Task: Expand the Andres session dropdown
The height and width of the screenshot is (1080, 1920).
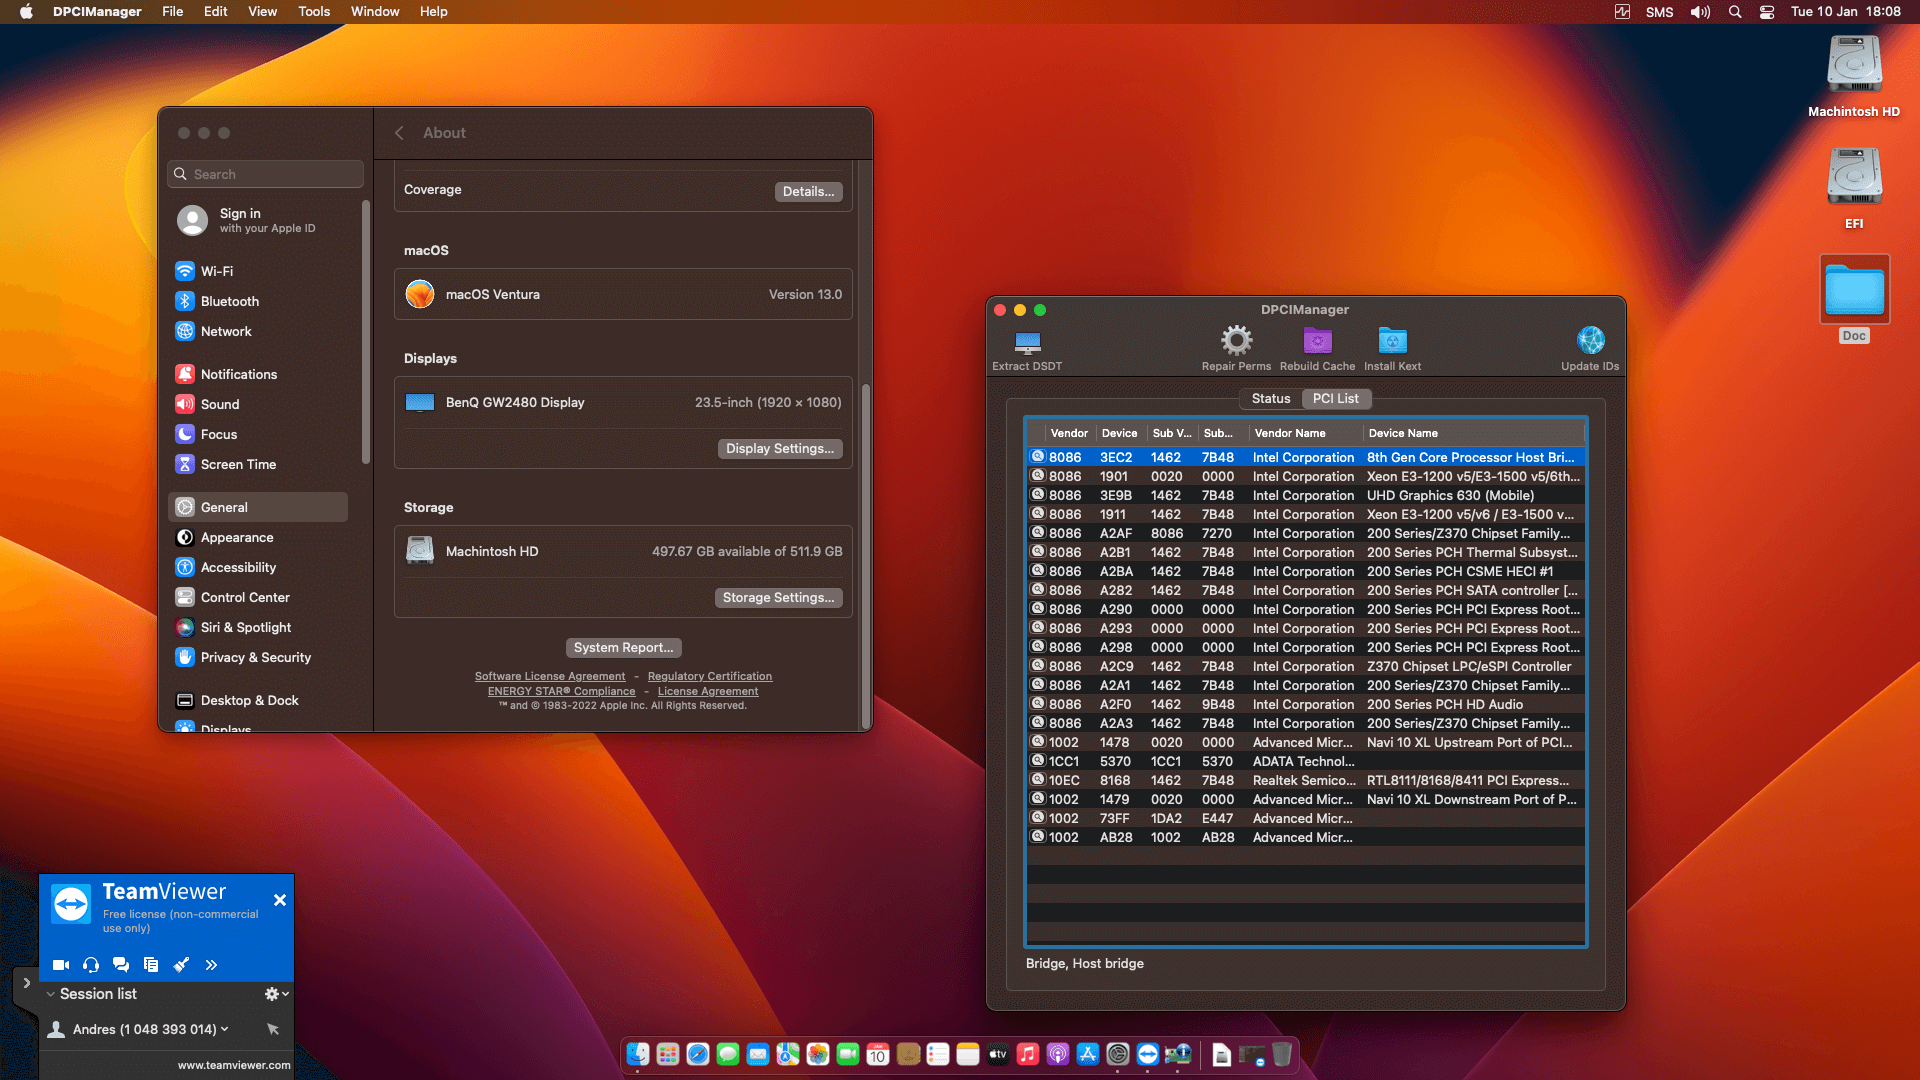Action: tap(222, 1028)
